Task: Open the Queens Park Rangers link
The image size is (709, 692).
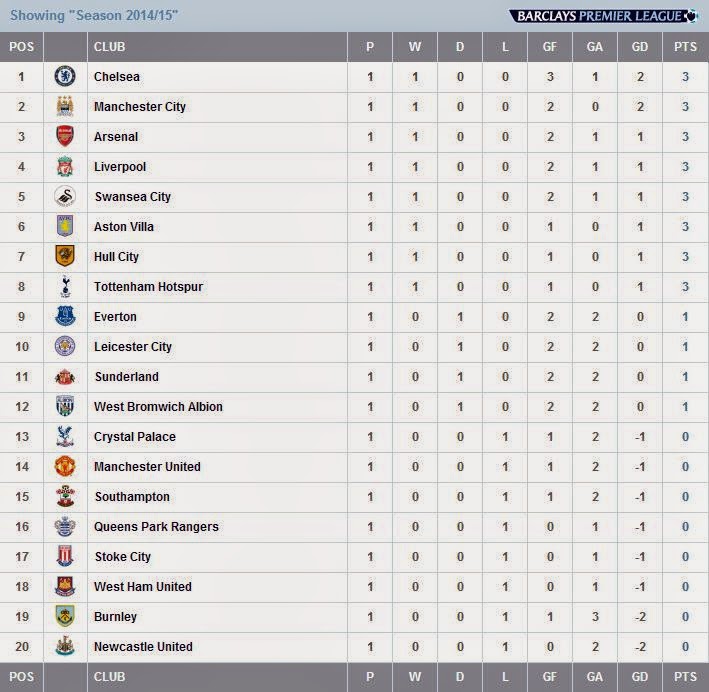Action: click(x=156, y=527)
